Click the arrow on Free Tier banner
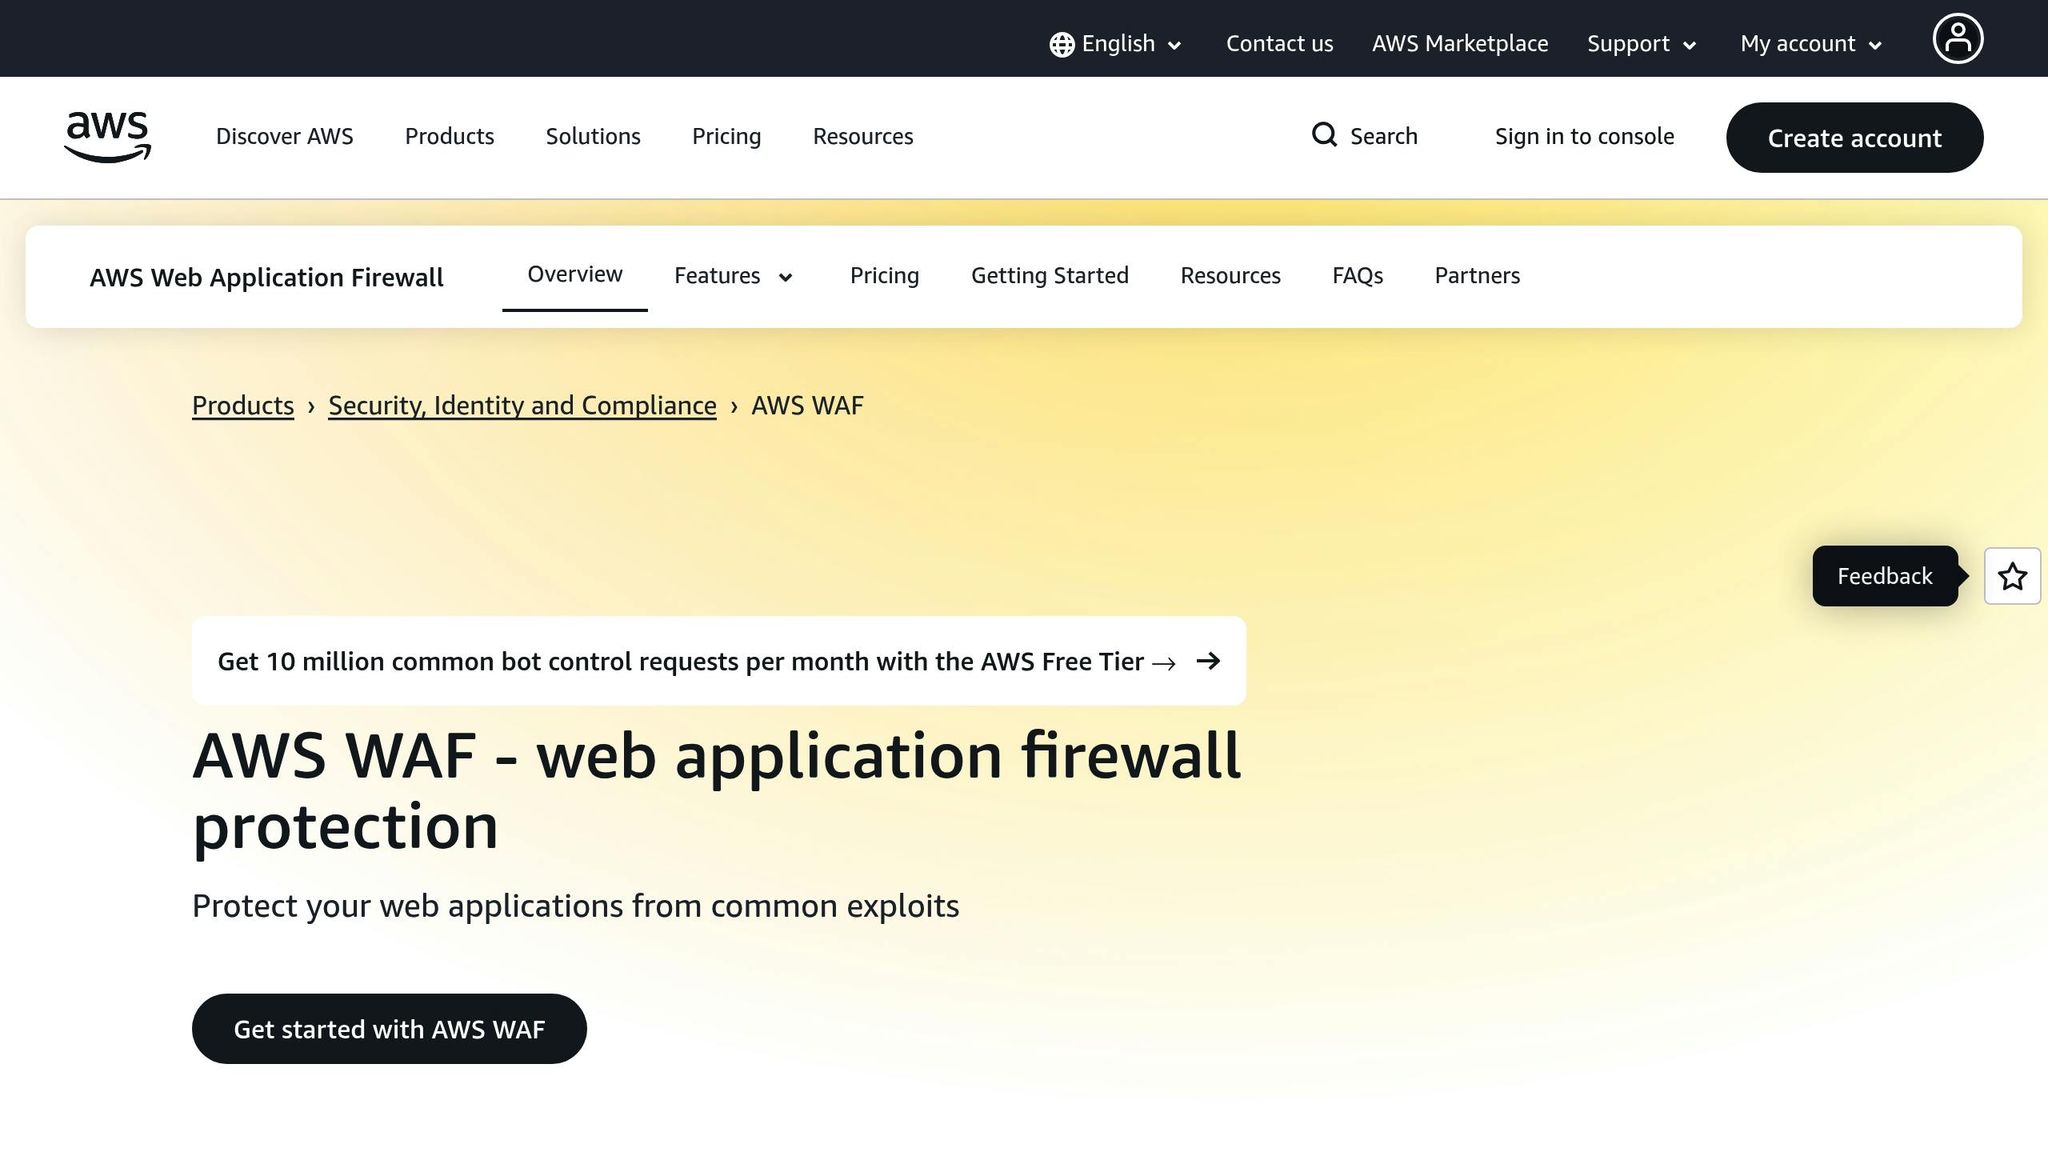 (x=1208, y=661)
